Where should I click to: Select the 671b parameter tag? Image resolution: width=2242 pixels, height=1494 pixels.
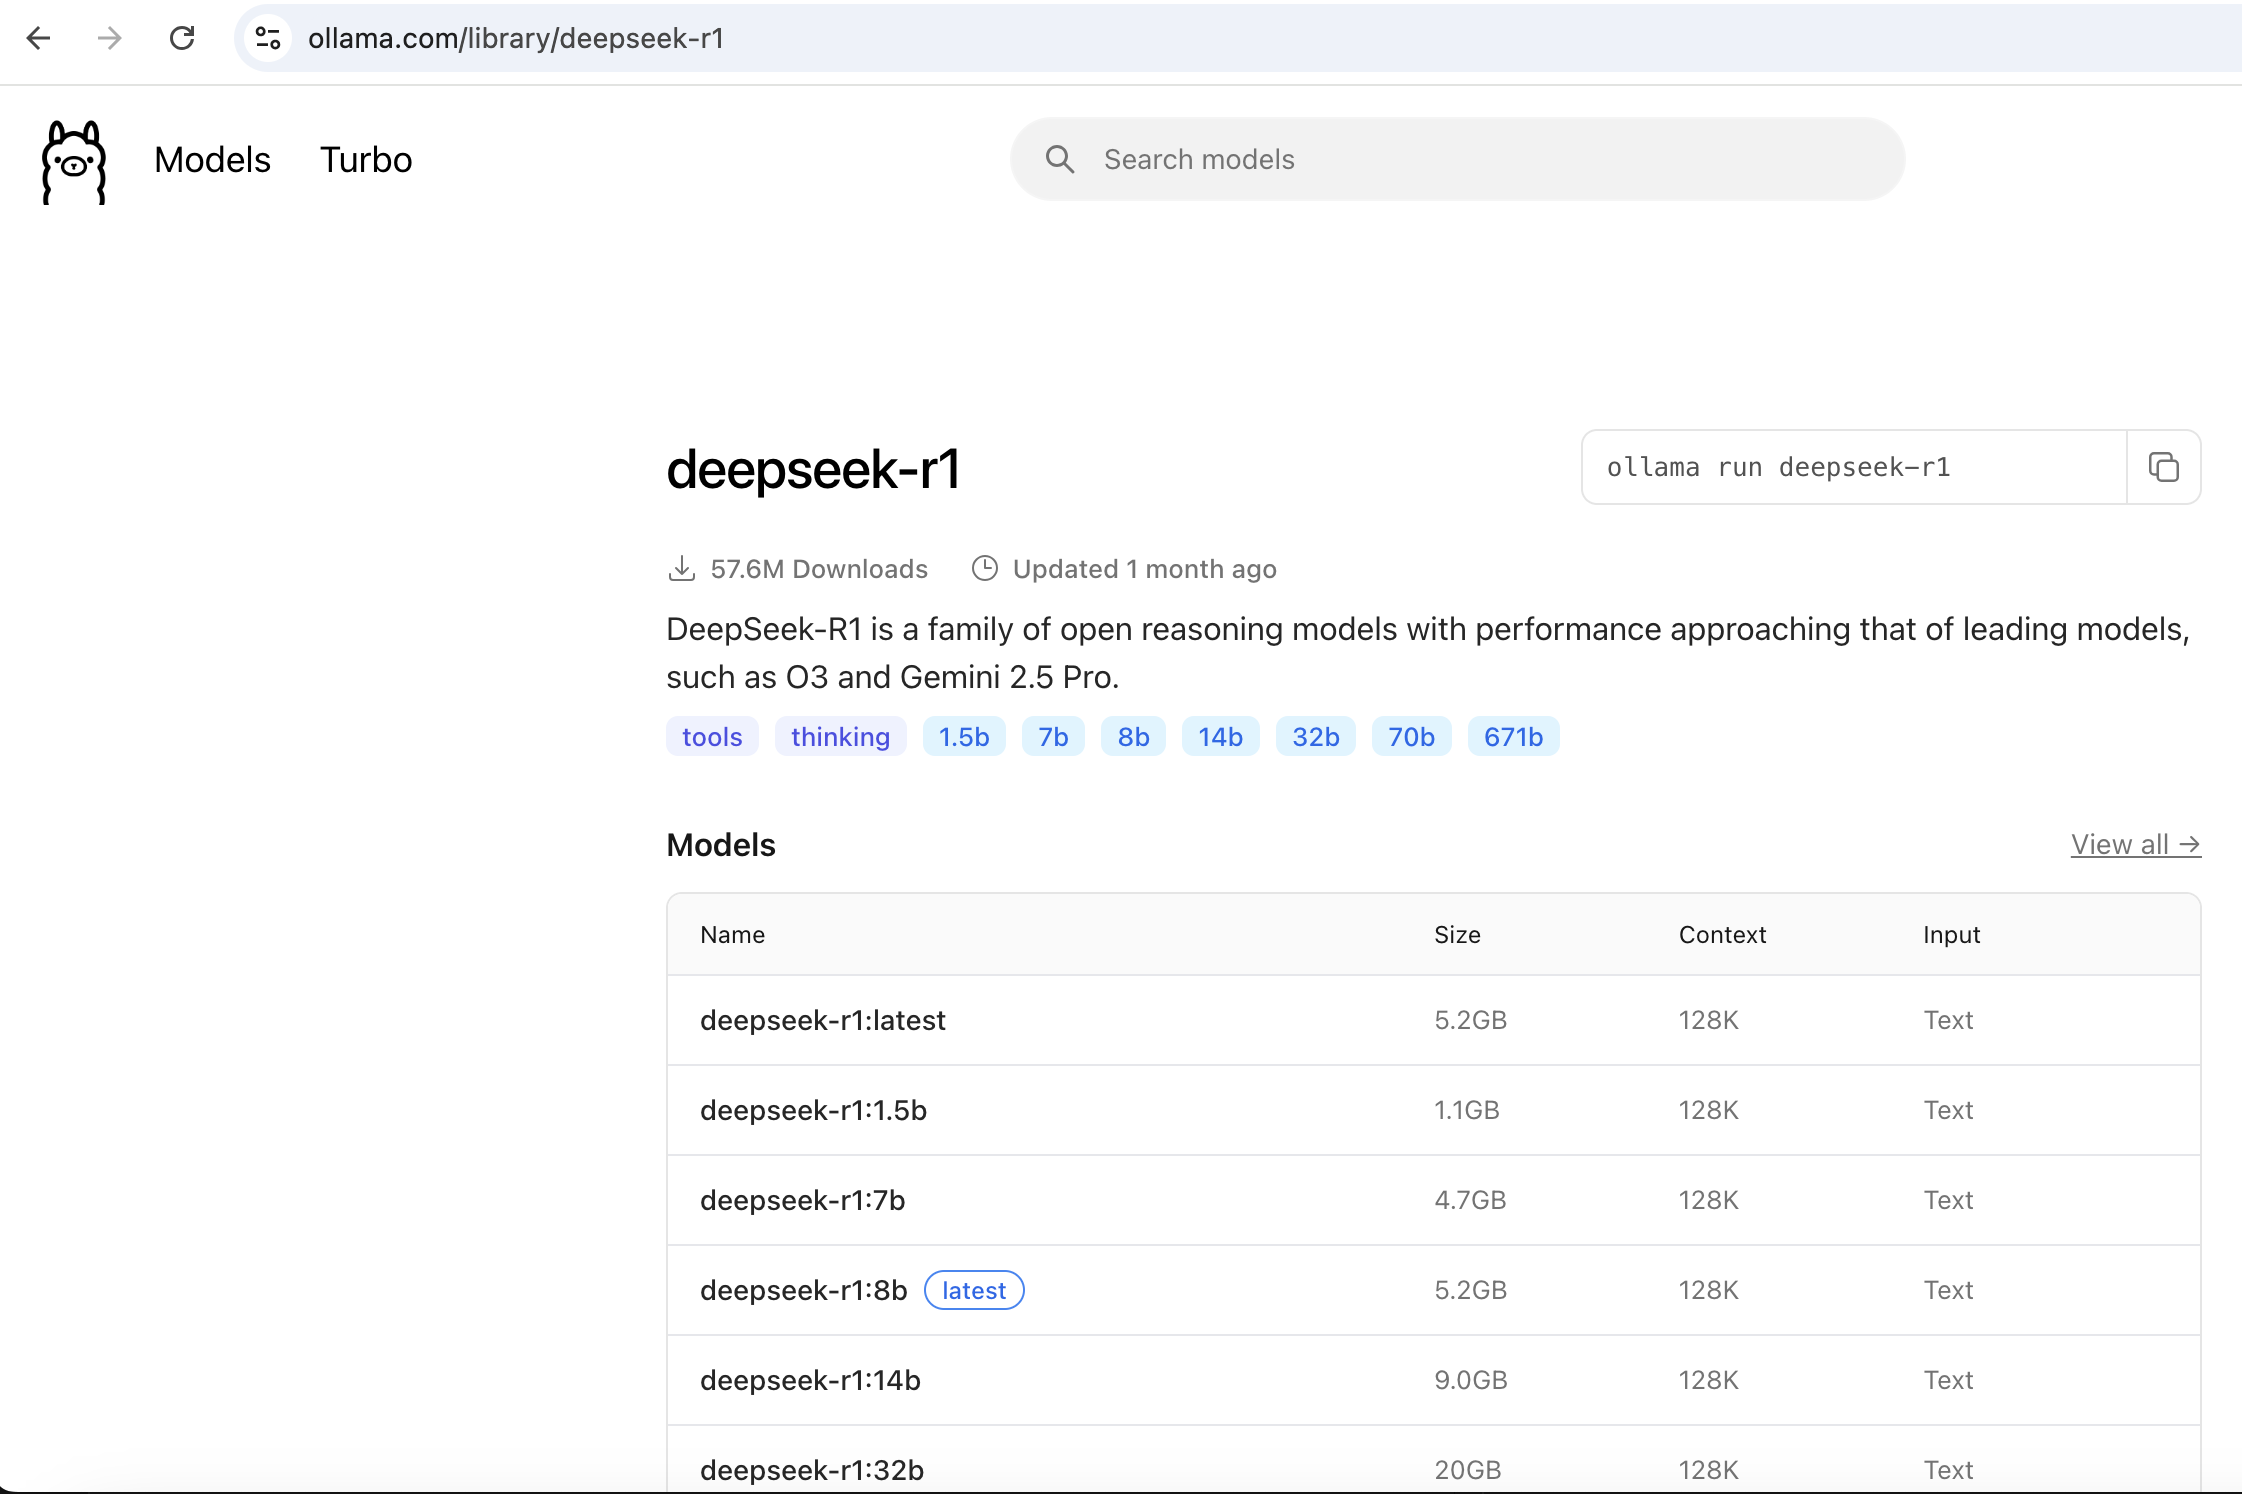(1513, 736)
